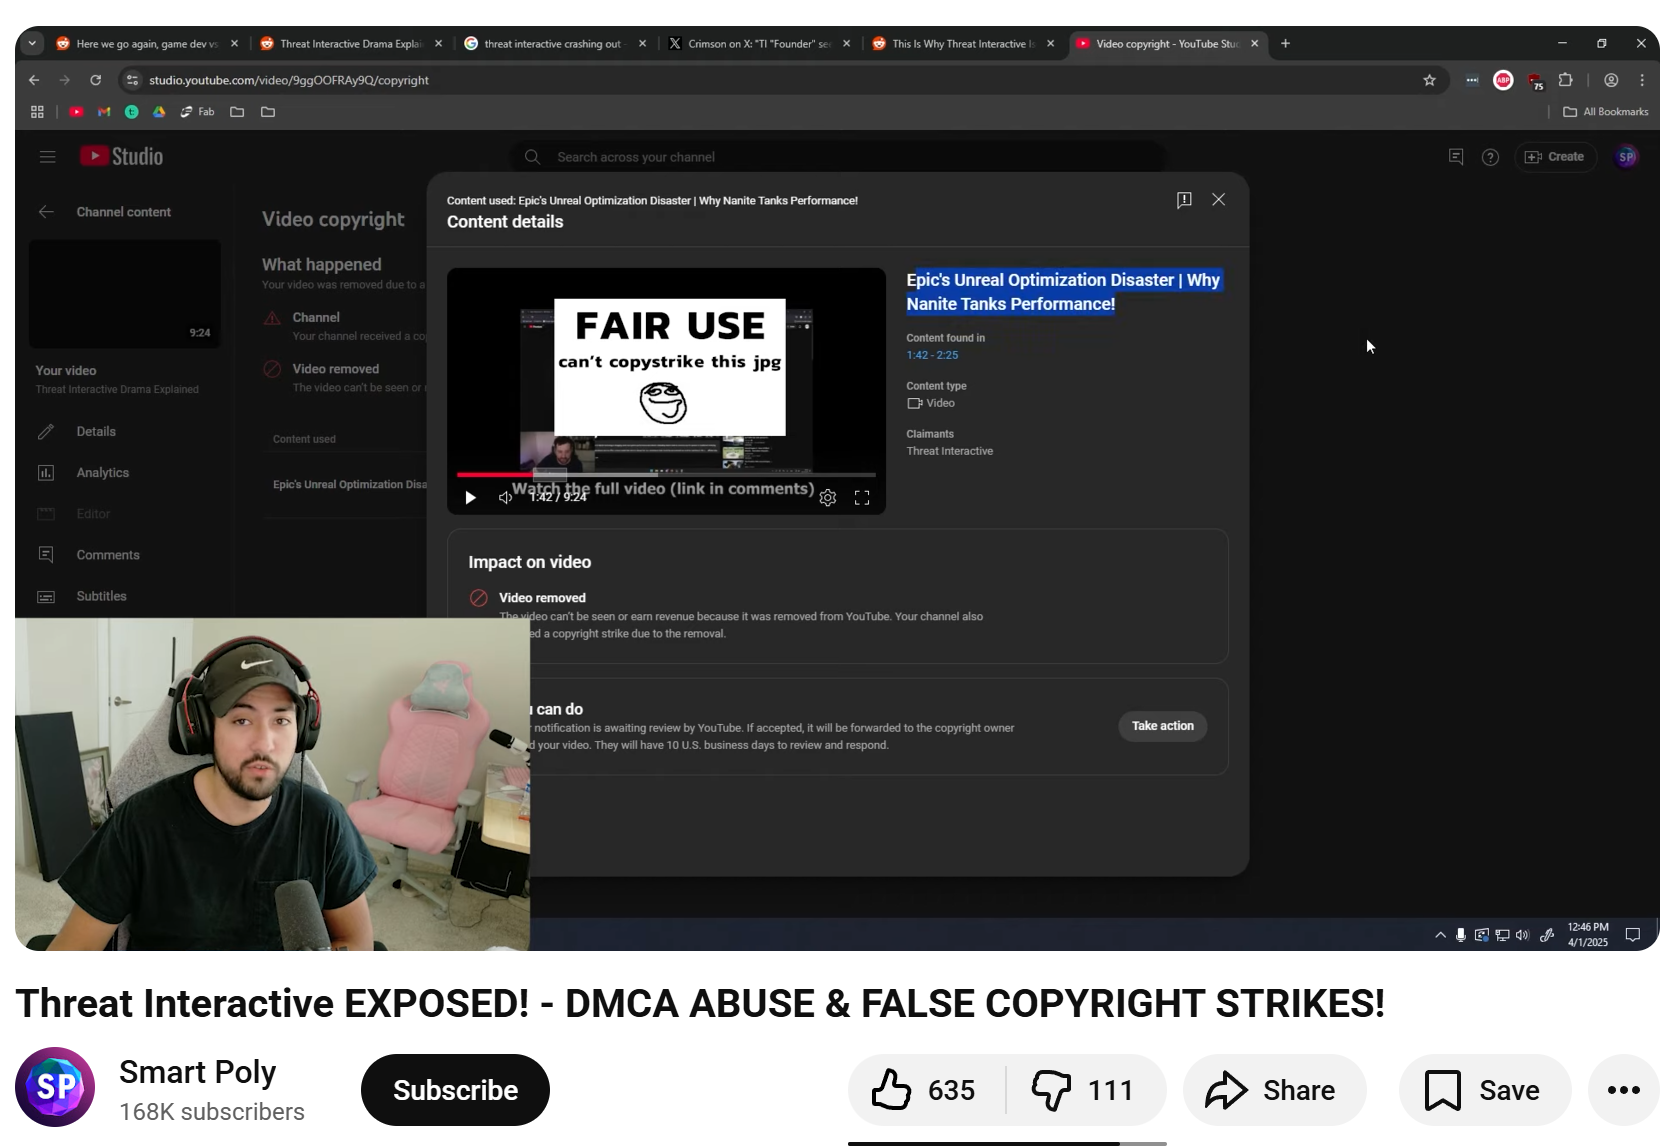The image size is (1668, 1148).
Task: Expand the system tray hidden icons chevron
Action: (x=1440, y=935)
